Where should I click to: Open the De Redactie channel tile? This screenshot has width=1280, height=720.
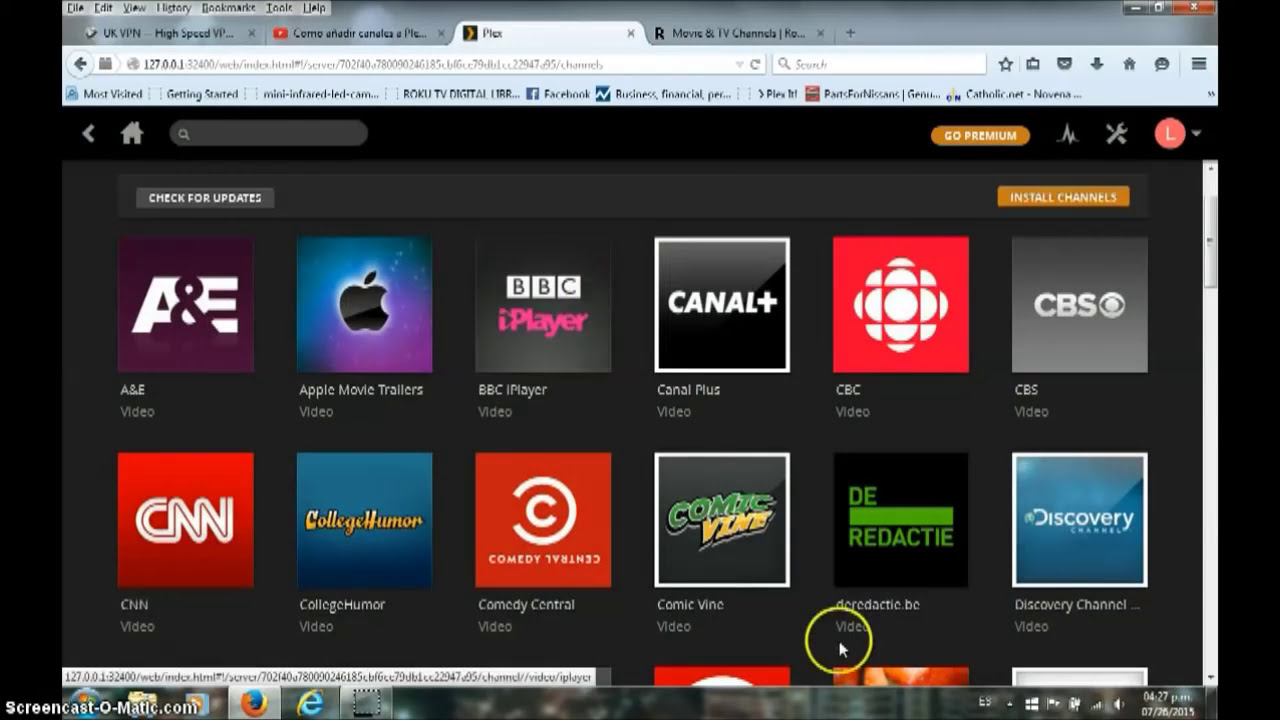coord(901,520)
